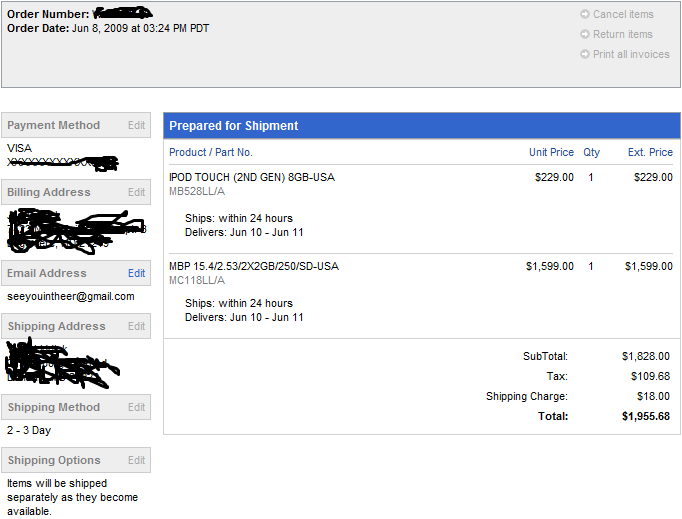Select the MBP 15.4/2.53/2X2GB/250/SD-USA item
682x519 pixels.
[254, 266]
